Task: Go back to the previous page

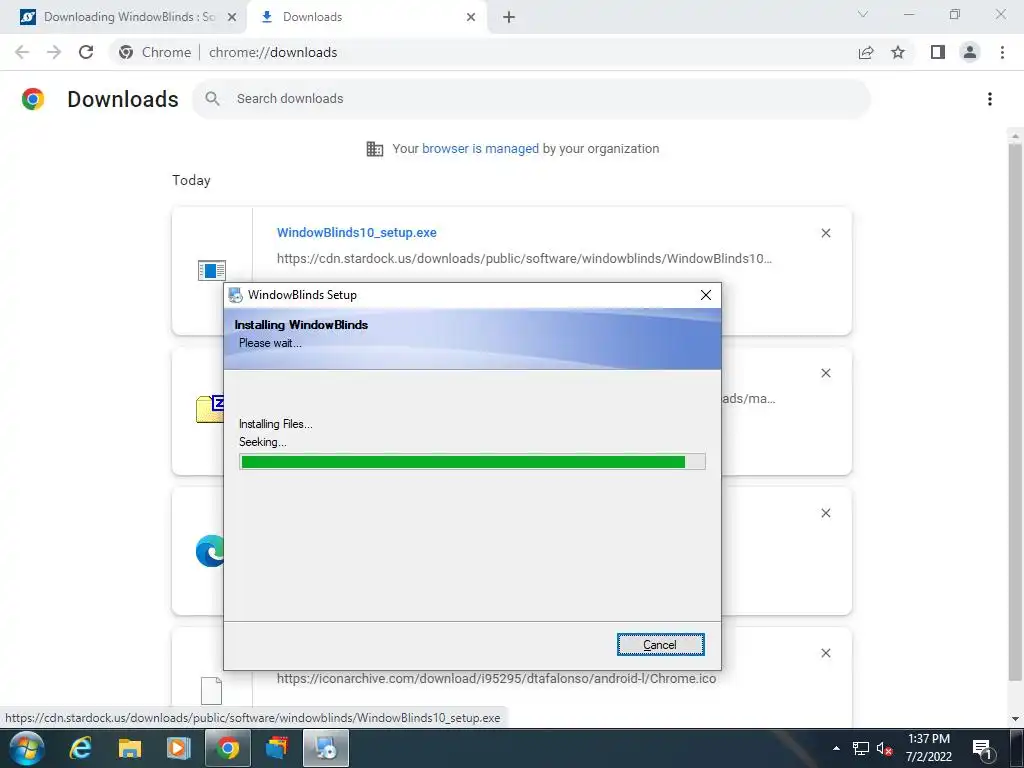Action: tap(22, 52)
